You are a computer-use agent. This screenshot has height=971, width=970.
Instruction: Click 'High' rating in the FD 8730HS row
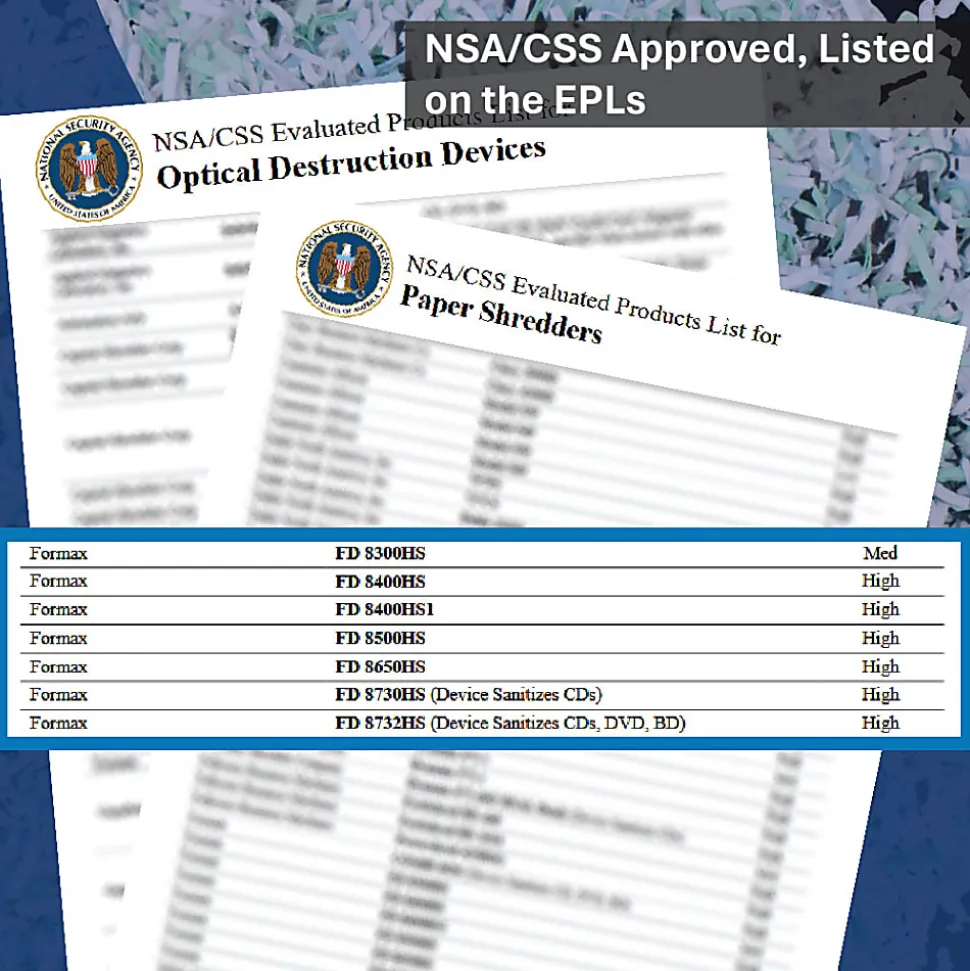[880, 694]
